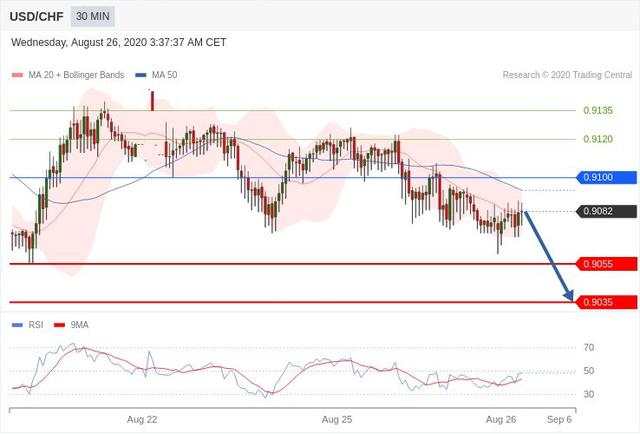
Task: Click the 'Aug 25' date axis label
Action: click(337, 419)
